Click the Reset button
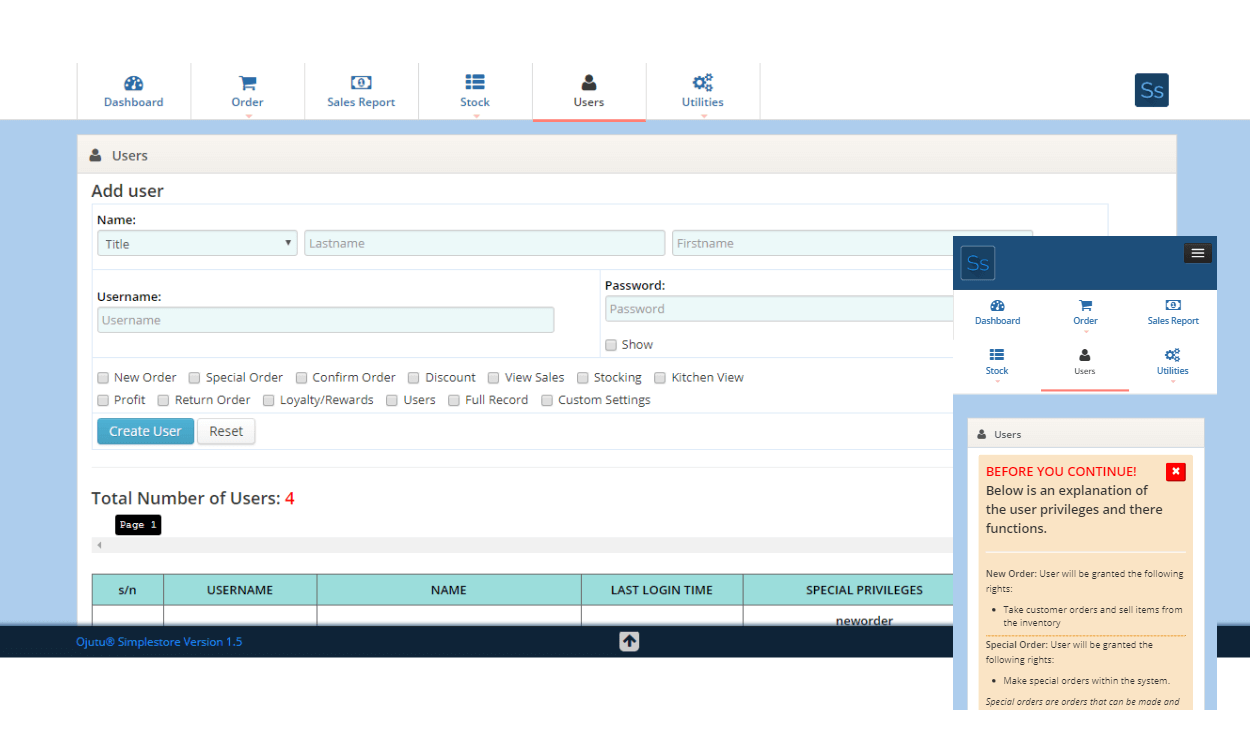 click(x=226, y=431)
